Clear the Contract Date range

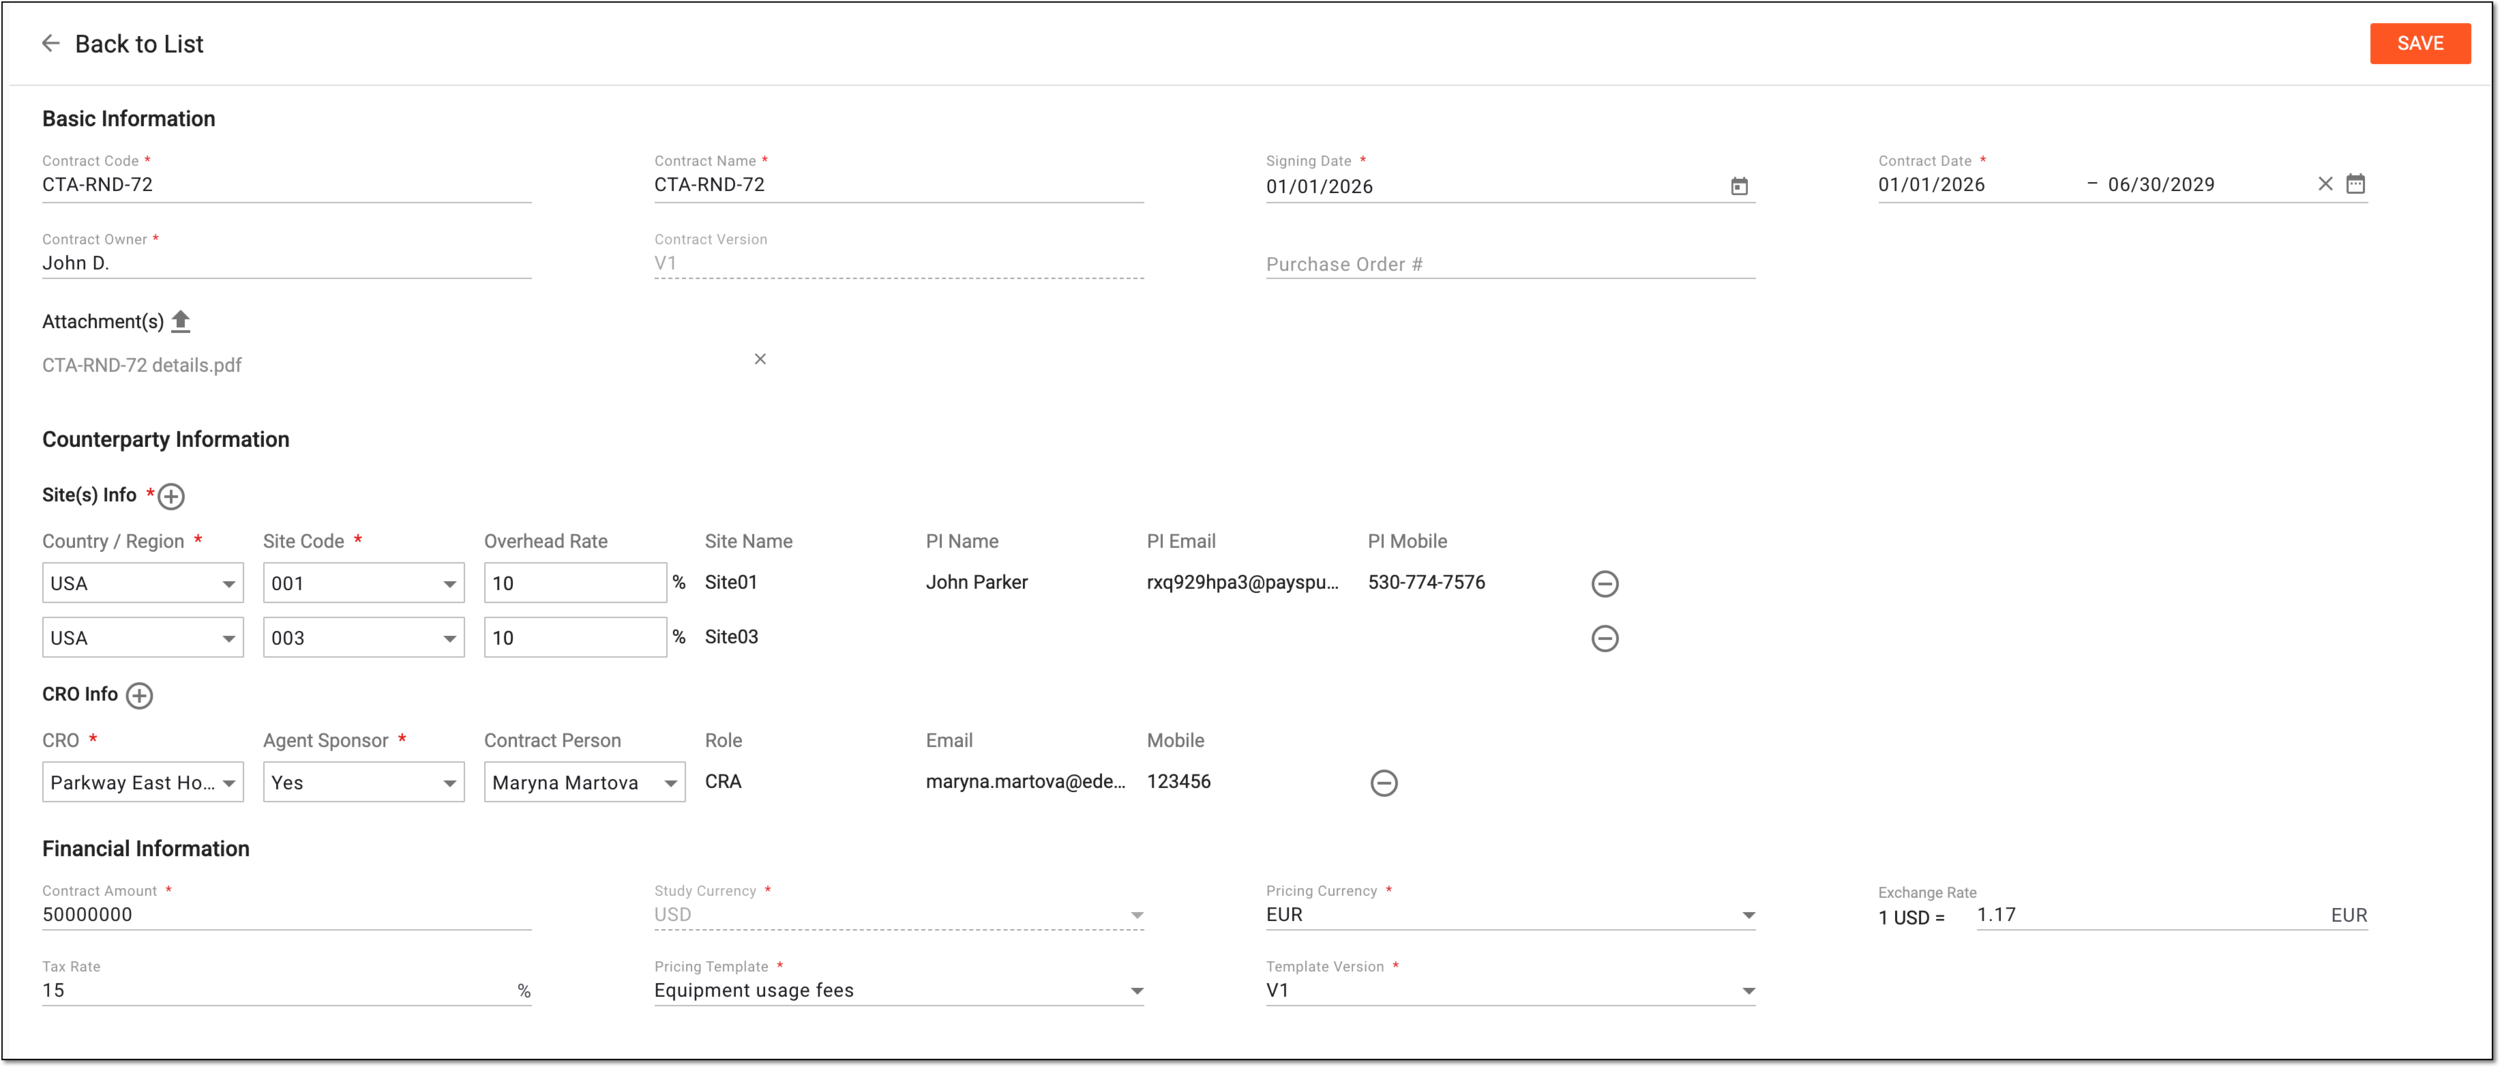(x=2325, y=184)
